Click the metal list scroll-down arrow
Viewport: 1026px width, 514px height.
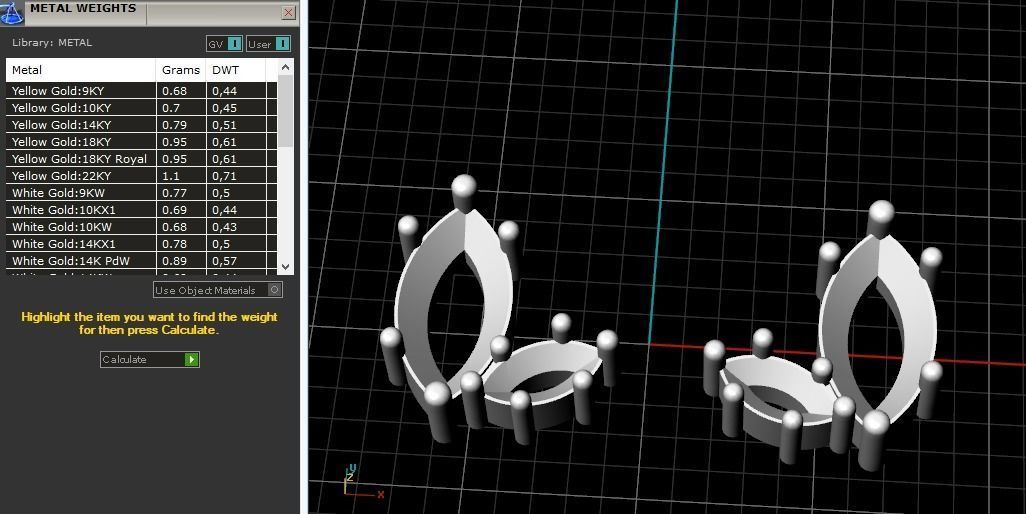click(285, 267)
